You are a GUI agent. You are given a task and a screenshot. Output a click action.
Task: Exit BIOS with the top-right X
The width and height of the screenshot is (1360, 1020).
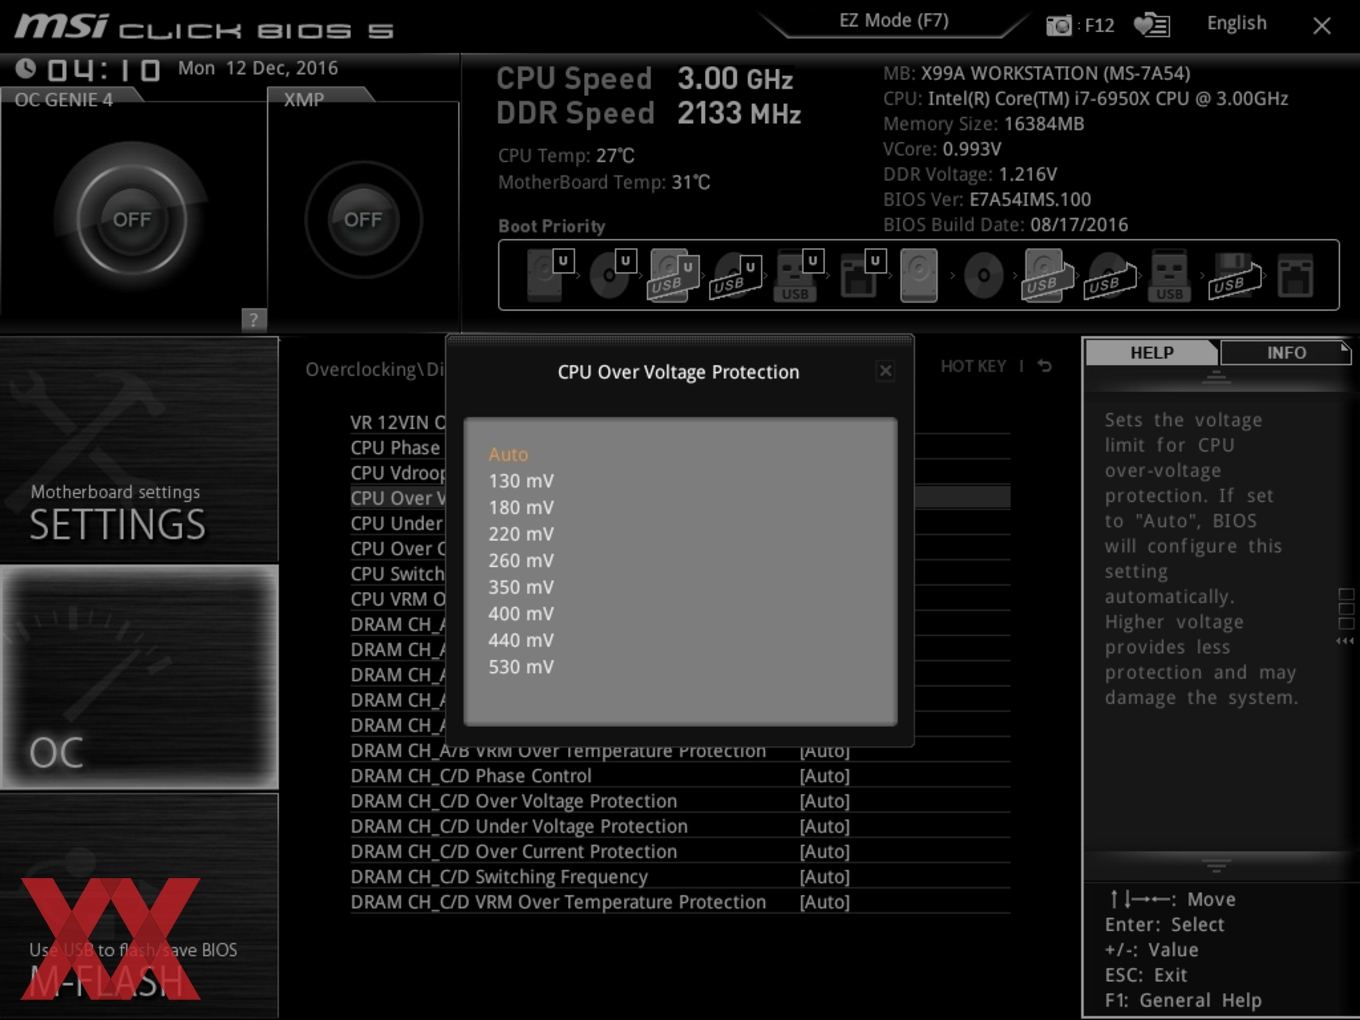1322,26
